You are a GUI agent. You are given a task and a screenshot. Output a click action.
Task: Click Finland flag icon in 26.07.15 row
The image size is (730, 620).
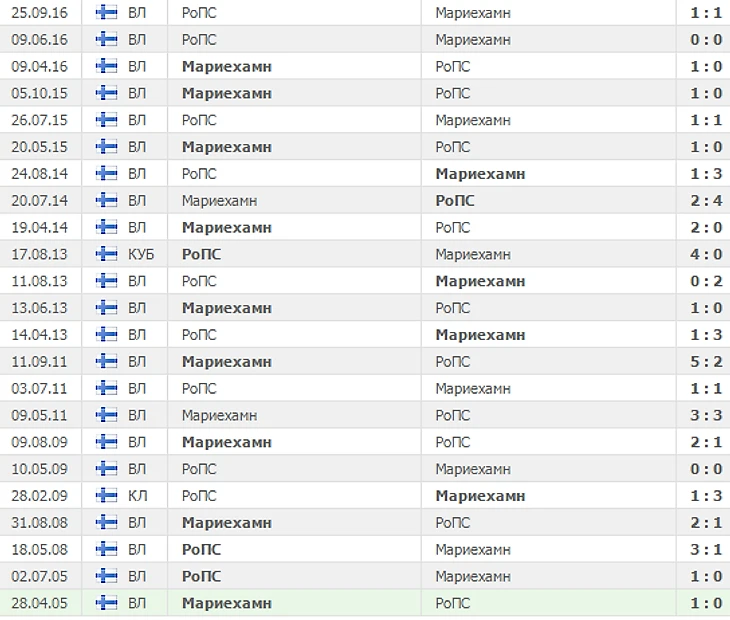pyautogui.click(x=106, y=120)
